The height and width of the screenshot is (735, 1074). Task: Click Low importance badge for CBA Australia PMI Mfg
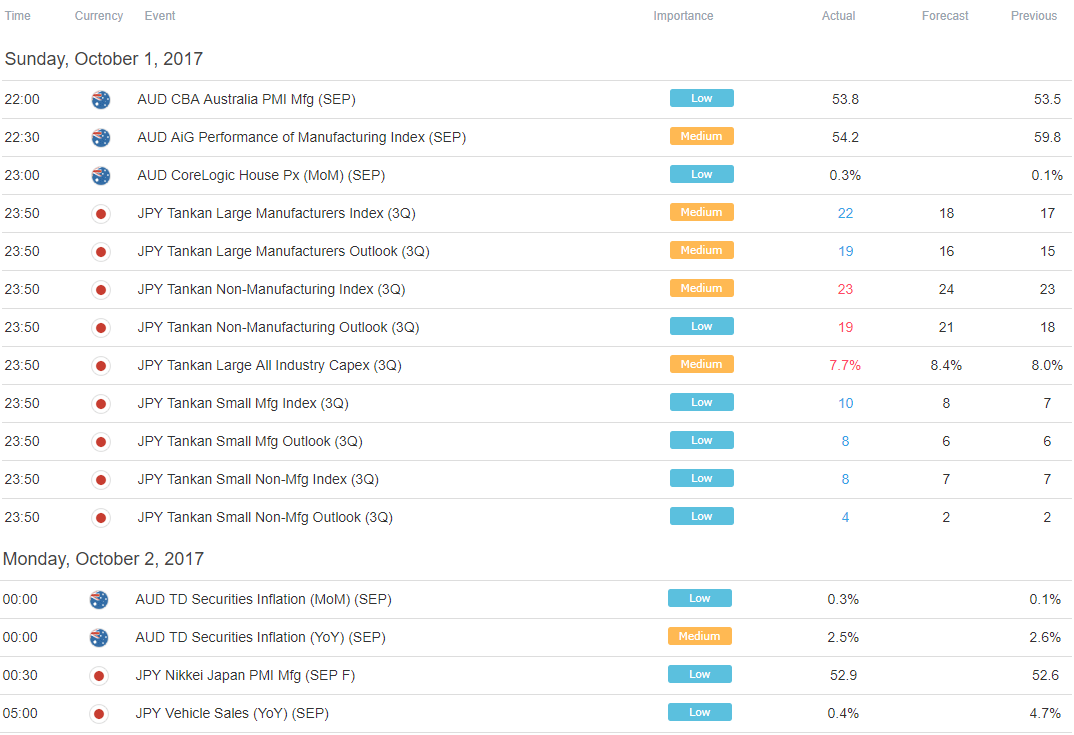pyautogui.click(x=701, y=98)
